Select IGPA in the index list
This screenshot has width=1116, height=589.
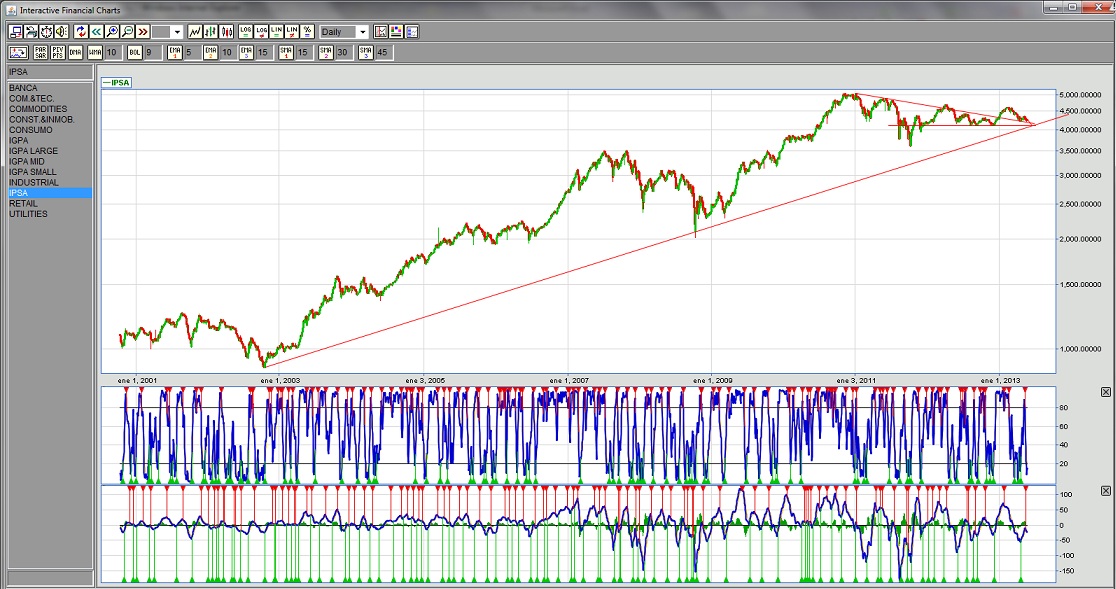tap(50, 141)
